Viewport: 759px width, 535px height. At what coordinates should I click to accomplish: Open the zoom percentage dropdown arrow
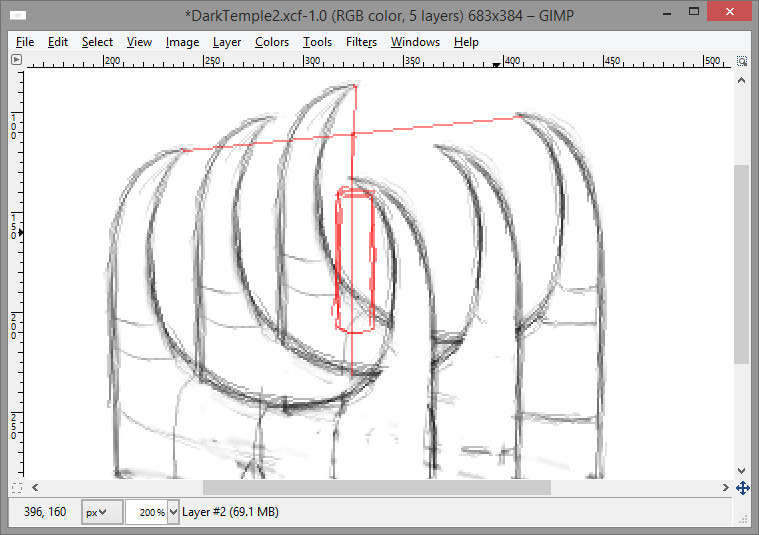pos(173,512)
